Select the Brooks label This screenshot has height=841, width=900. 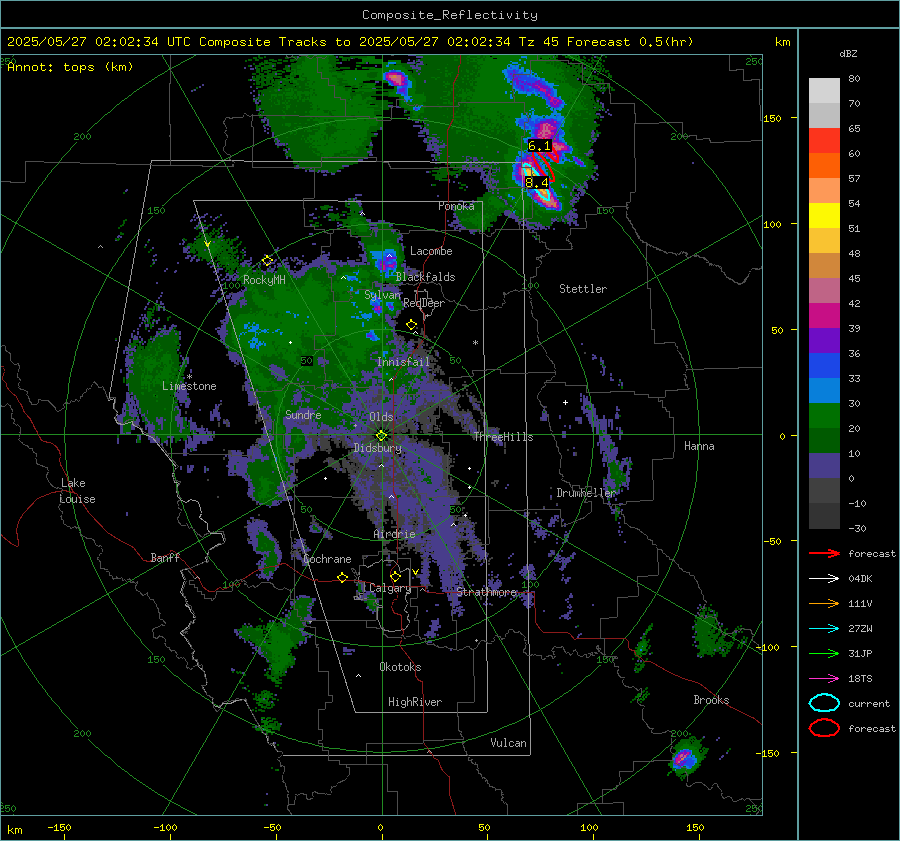click(x=711, y=700)
